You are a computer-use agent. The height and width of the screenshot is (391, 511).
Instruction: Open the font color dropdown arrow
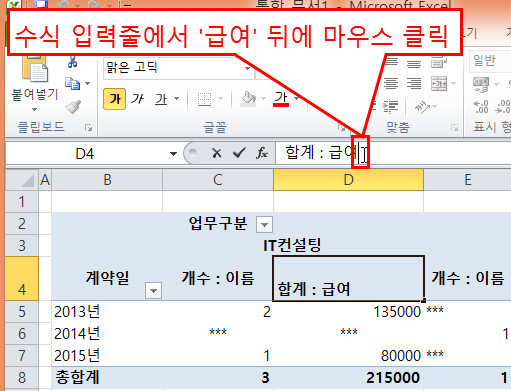(x=296, y=98)
